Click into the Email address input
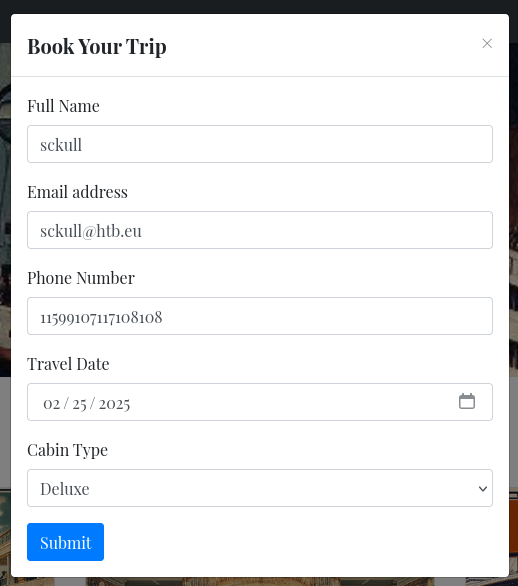The image size is (518, 586). click(260, 230)
